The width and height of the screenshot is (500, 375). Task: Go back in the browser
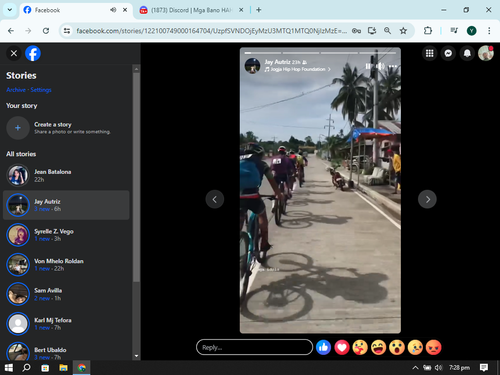click(11, 31)
